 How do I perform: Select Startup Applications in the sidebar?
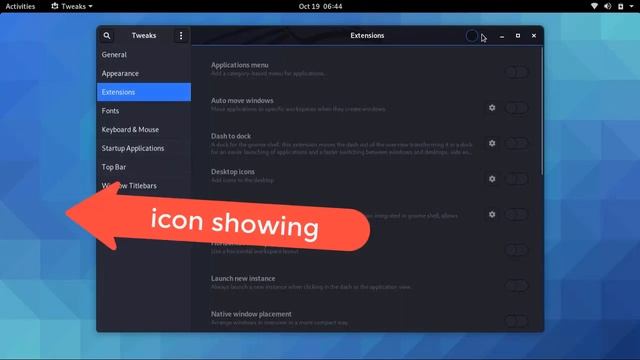144,148
